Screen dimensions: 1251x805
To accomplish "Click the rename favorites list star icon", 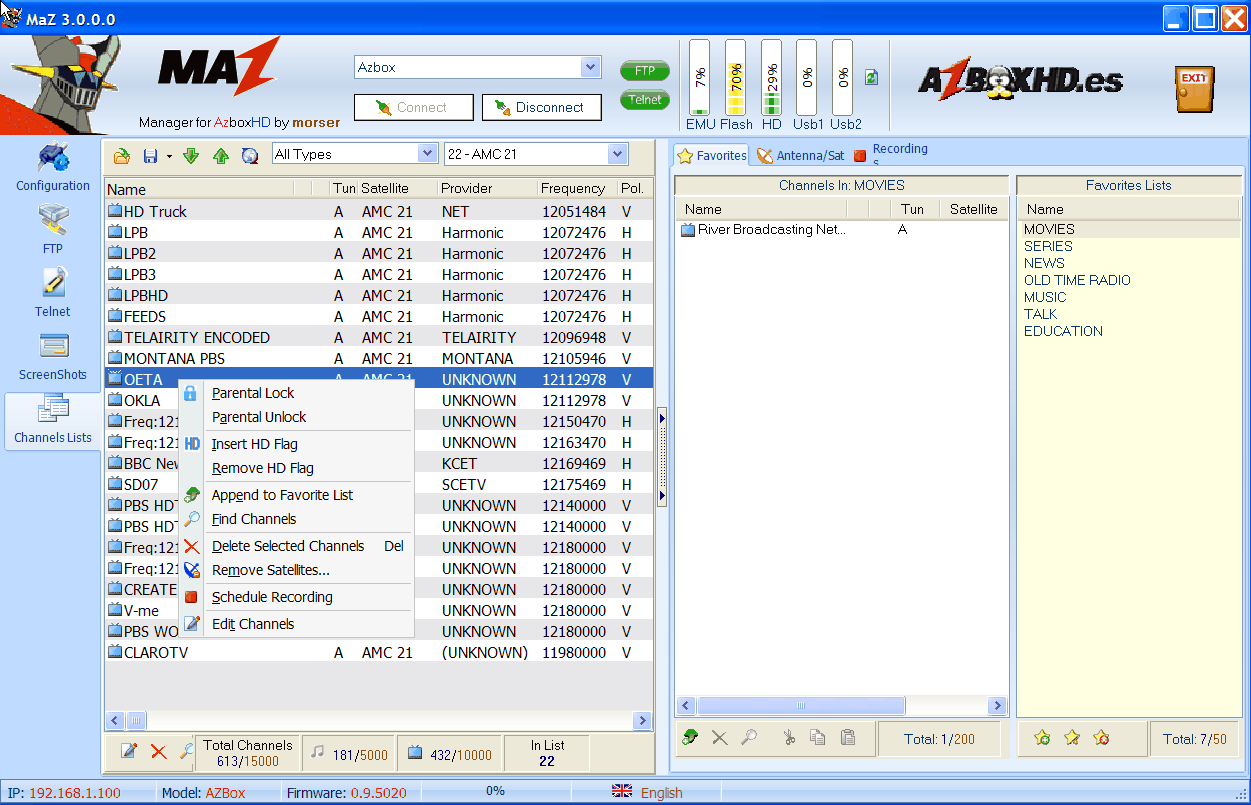I will coord(1072,738).
